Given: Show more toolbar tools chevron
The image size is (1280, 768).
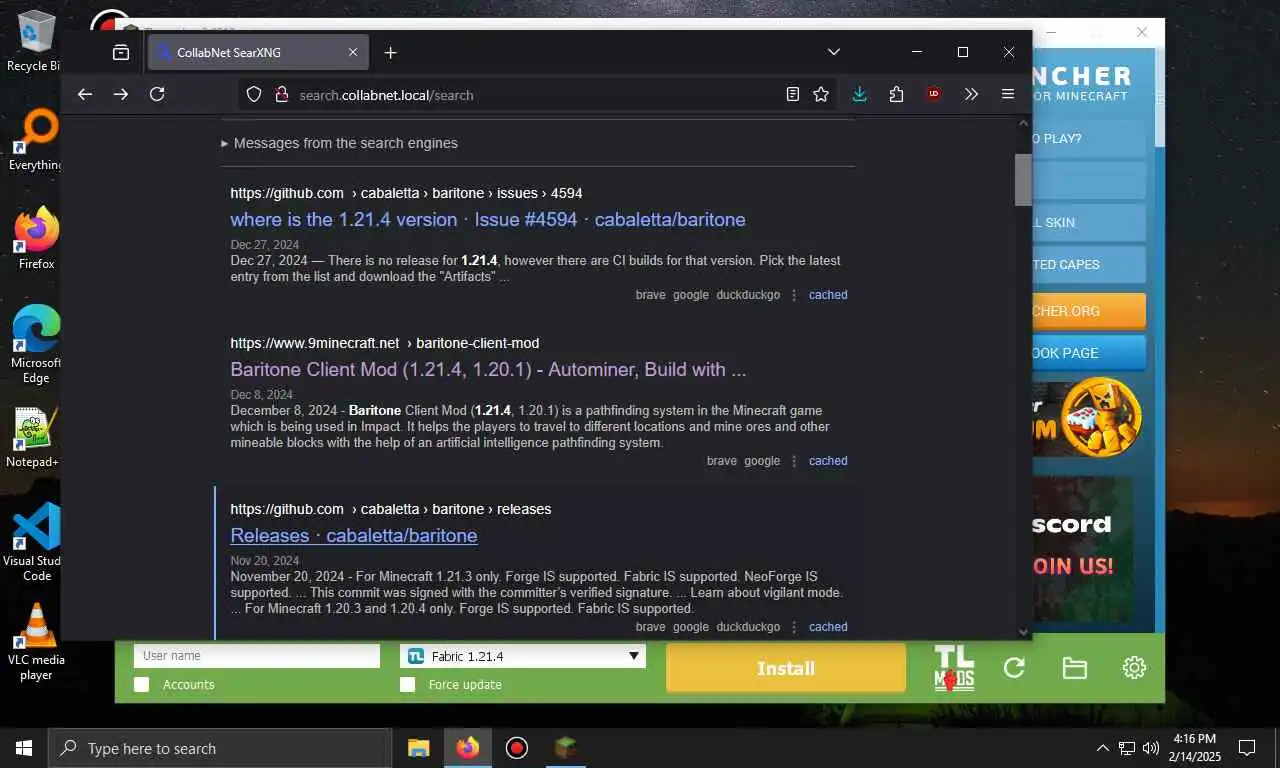Looking at the screenshot, I should click(971, 94).
